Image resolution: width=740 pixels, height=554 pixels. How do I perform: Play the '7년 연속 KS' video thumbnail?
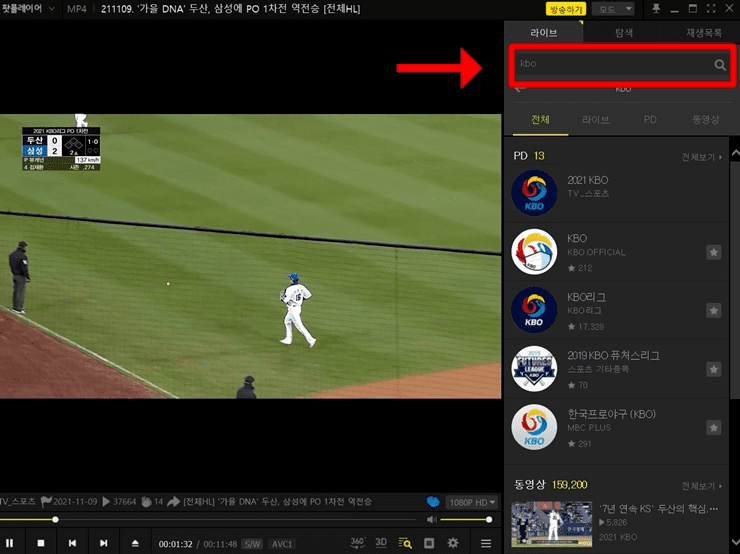(552, 524)
